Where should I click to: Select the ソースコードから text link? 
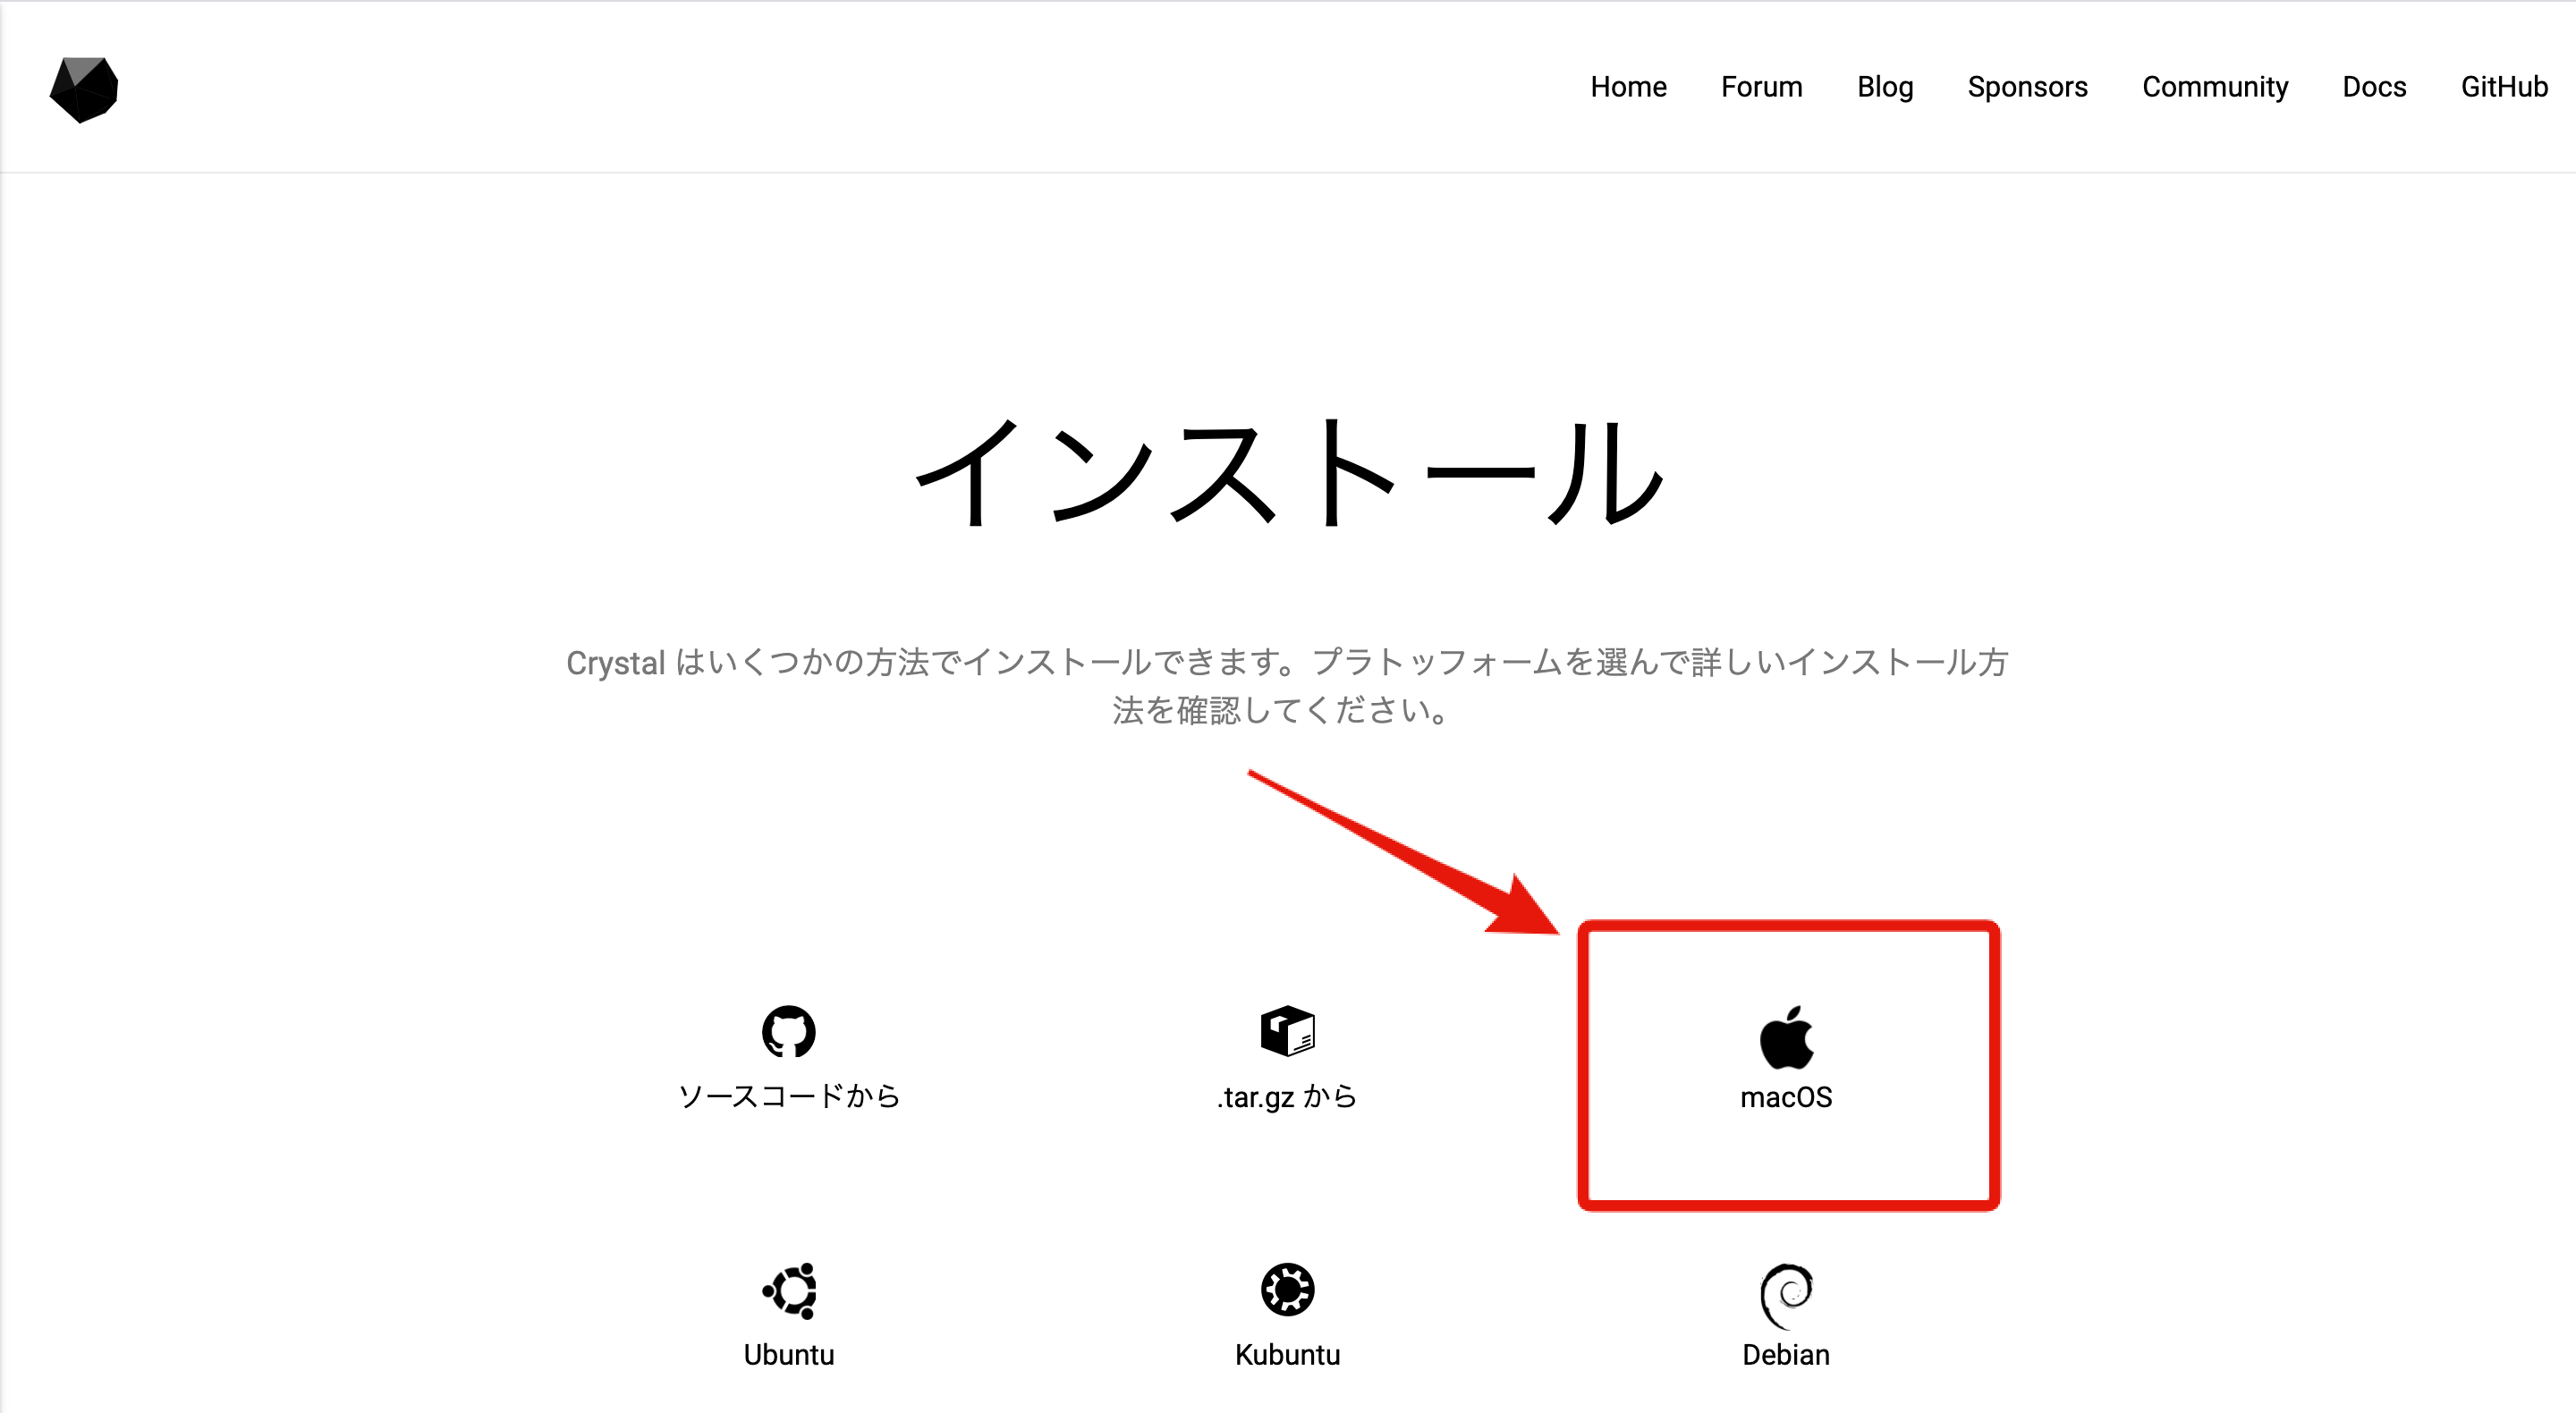pos(788,1096)
